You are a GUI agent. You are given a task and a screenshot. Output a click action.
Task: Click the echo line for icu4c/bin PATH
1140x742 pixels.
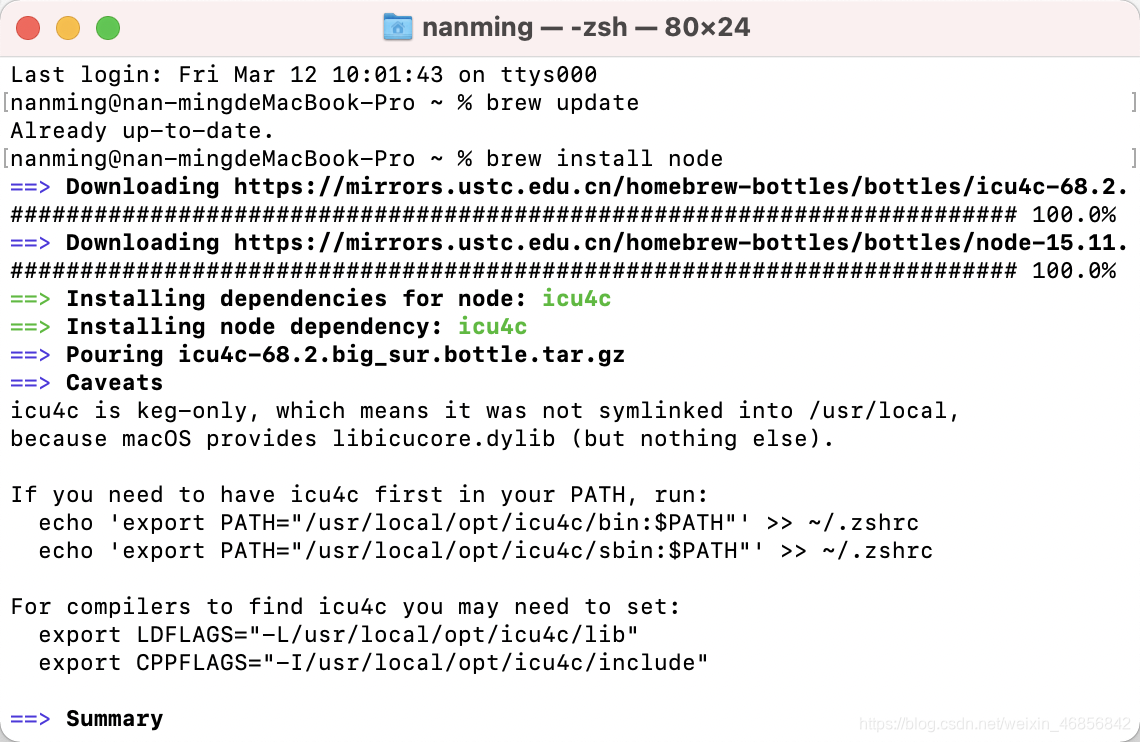click(478, 523)
